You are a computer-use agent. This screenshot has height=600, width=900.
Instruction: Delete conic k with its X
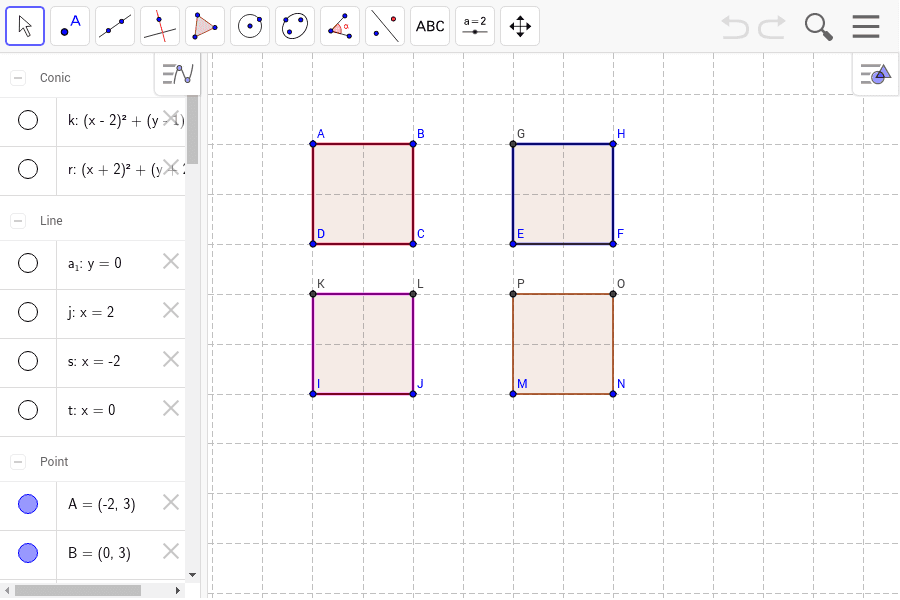click(171, 119)
